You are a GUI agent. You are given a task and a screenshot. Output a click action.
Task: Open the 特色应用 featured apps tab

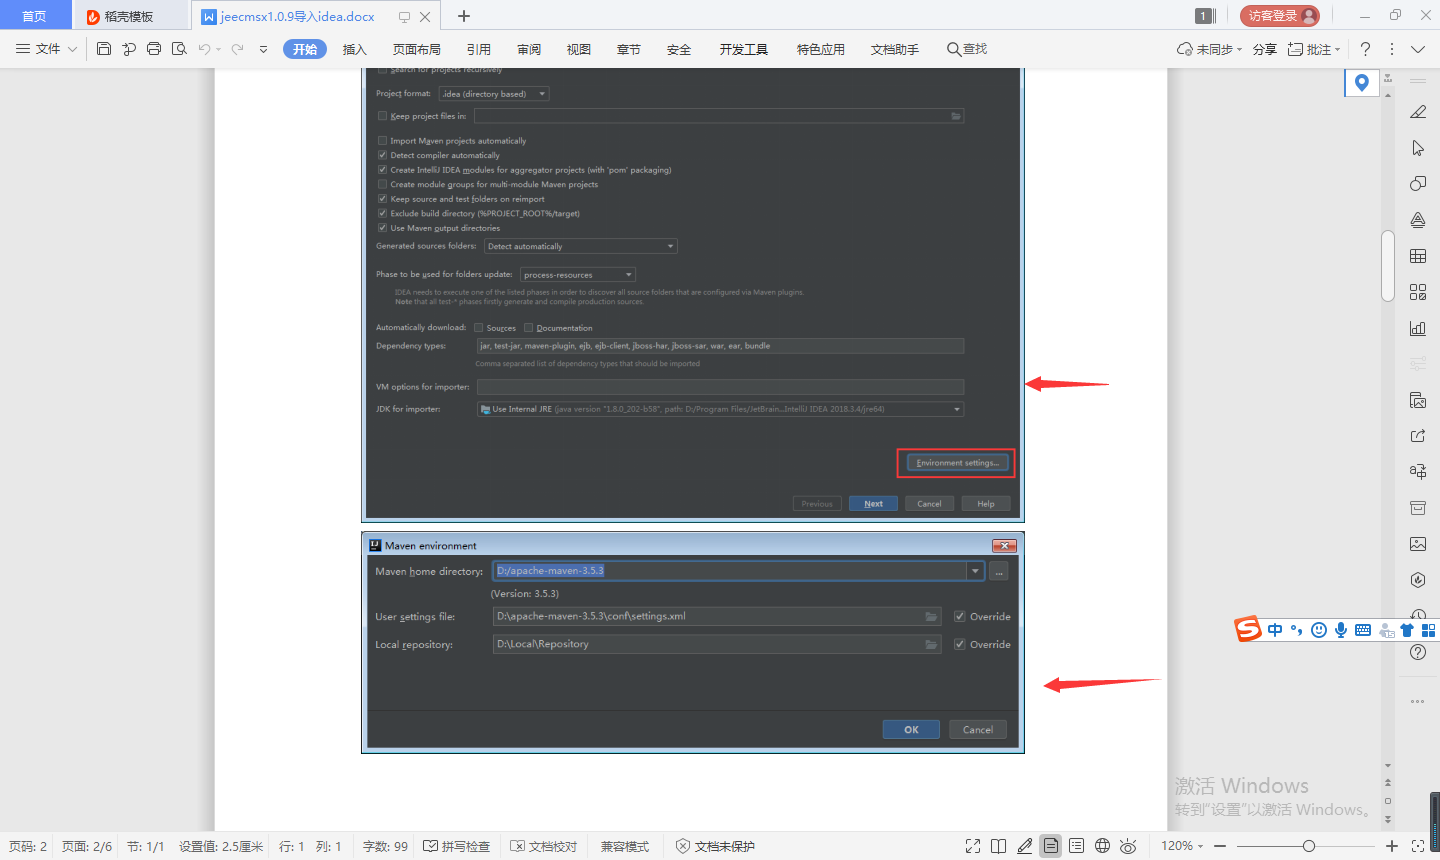(x=821, y=49)
